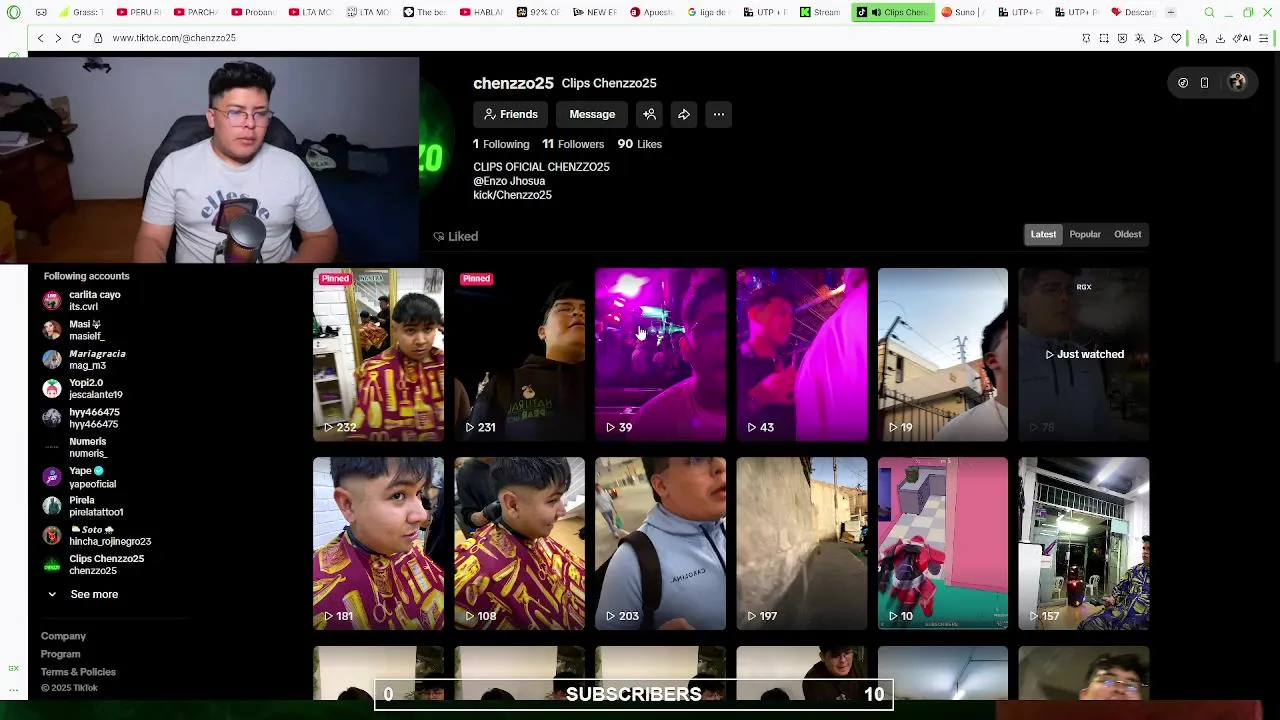Share the chenzzo25 profile via arrow icon

684,114
